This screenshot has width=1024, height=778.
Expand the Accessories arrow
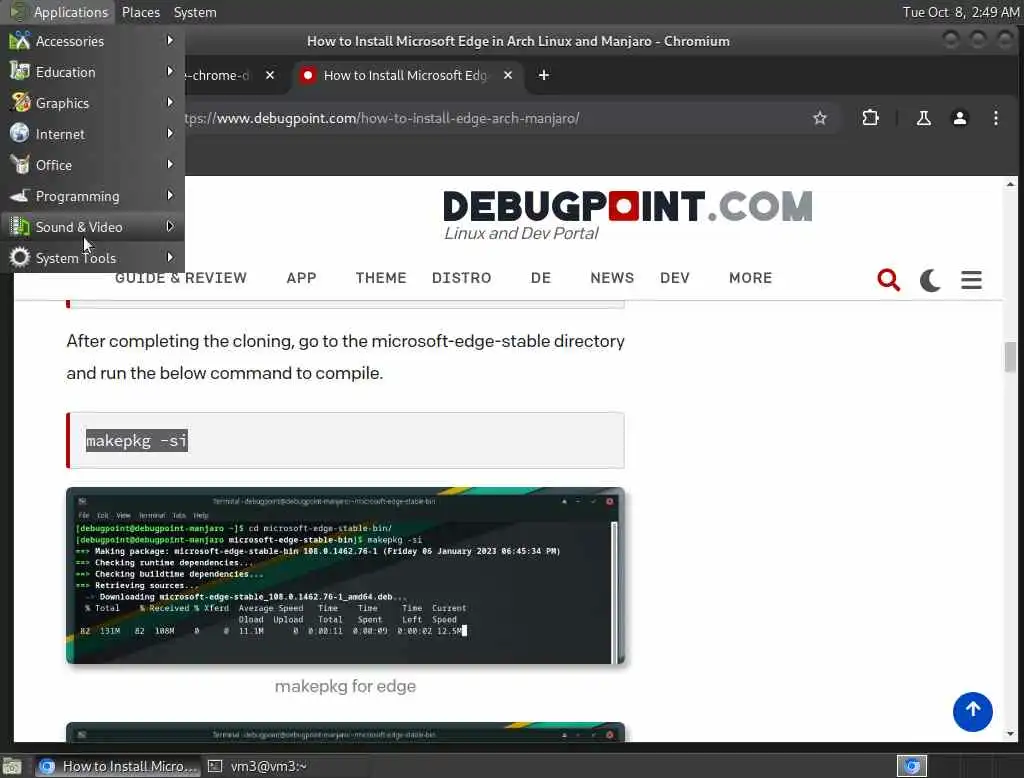tap(170, 41)
